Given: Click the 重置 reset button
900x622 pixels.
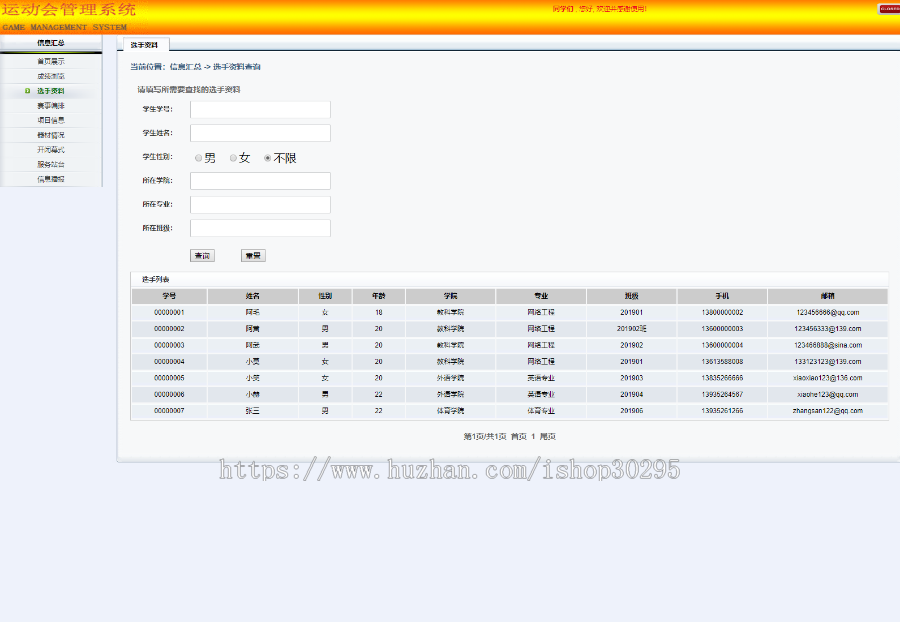Looking at the screenshot, I should pyautogui.click(x=252, y=254).
